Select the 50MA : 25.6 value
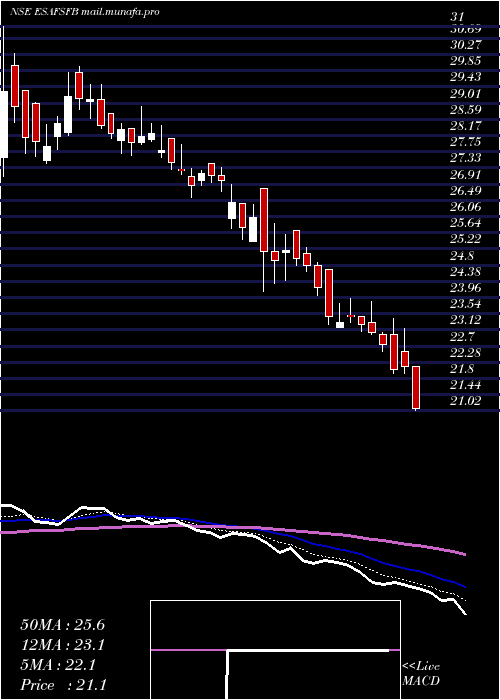Viewport: 500px width, 700px height. [62, 625]
